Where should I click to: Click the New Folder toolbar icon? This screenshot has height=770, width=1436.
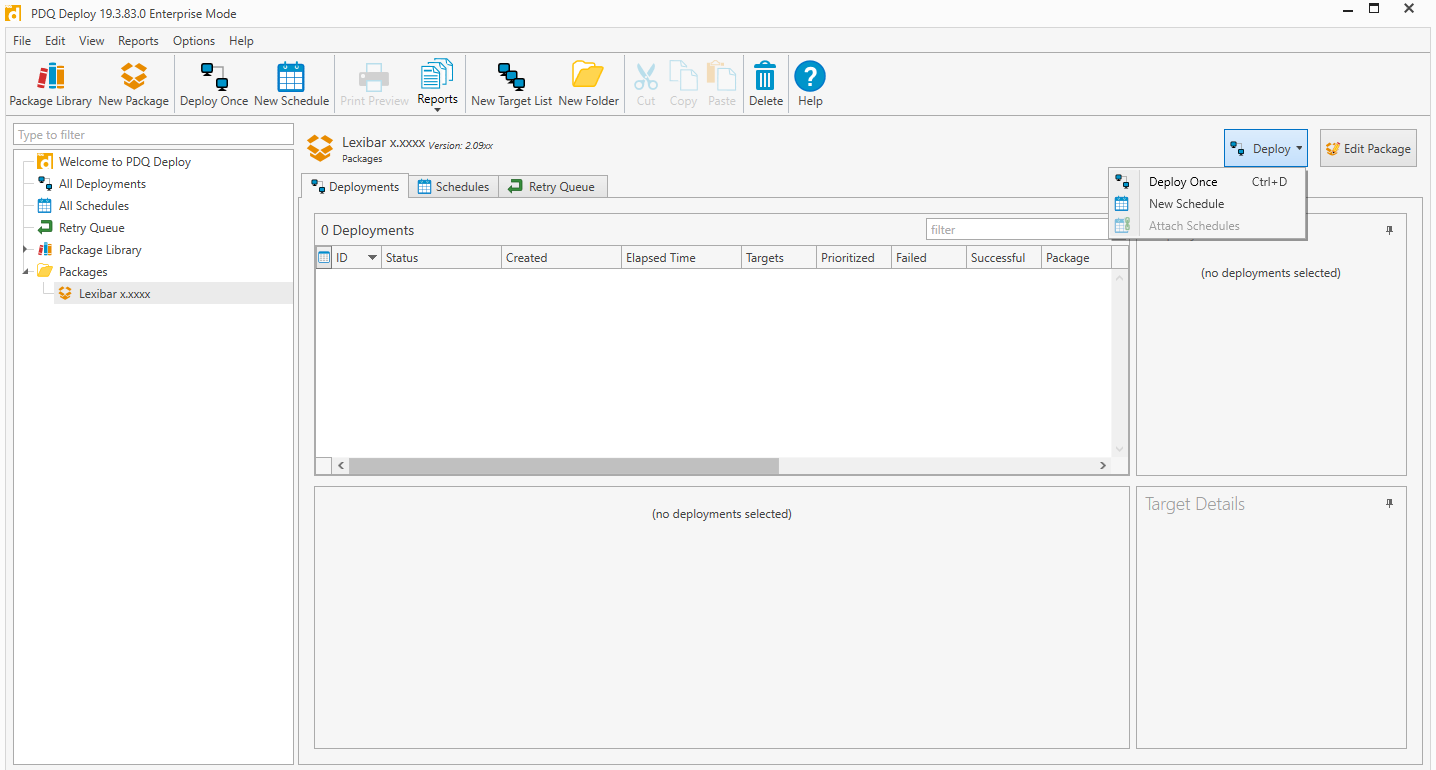tap(588, 84)
